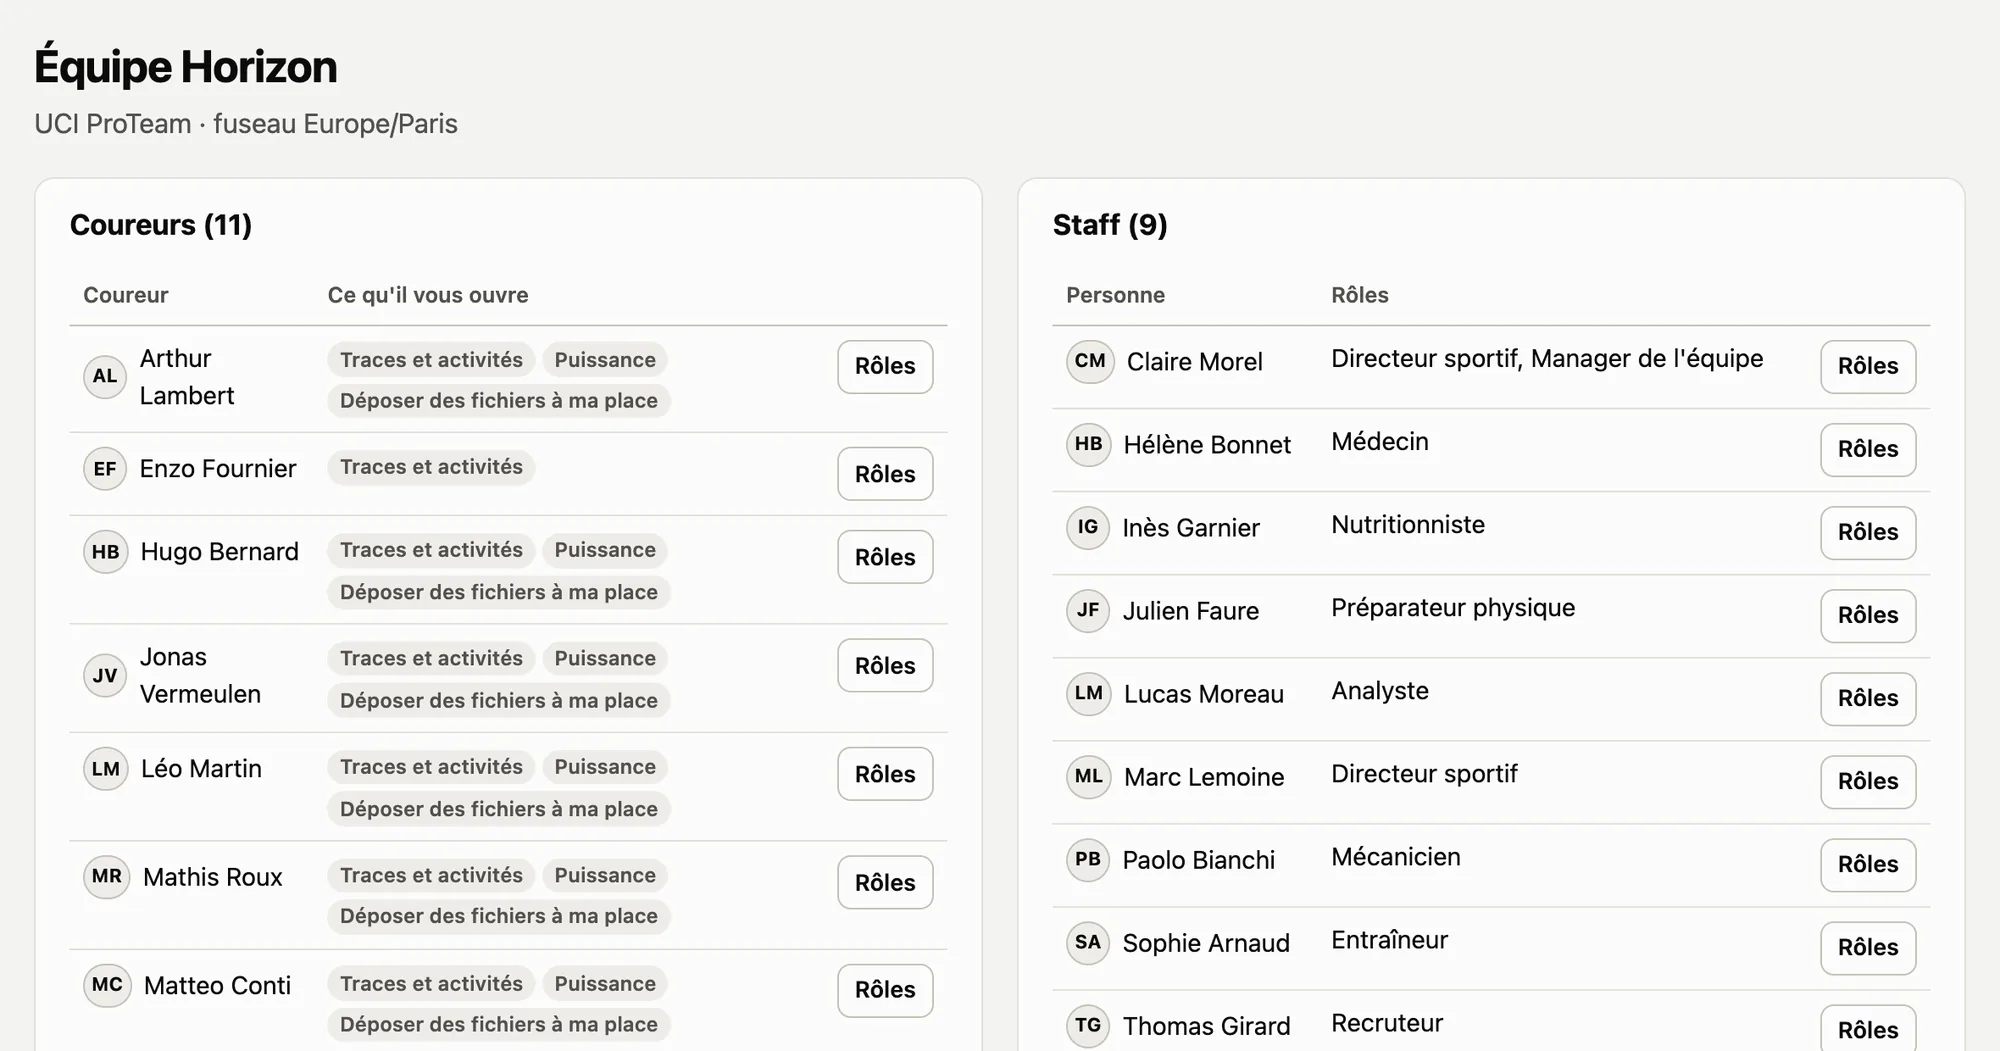Click Paolo Bianchi's PB avatar
This screenshot has width=2000, height=1051.
[x=1088, y=860]
